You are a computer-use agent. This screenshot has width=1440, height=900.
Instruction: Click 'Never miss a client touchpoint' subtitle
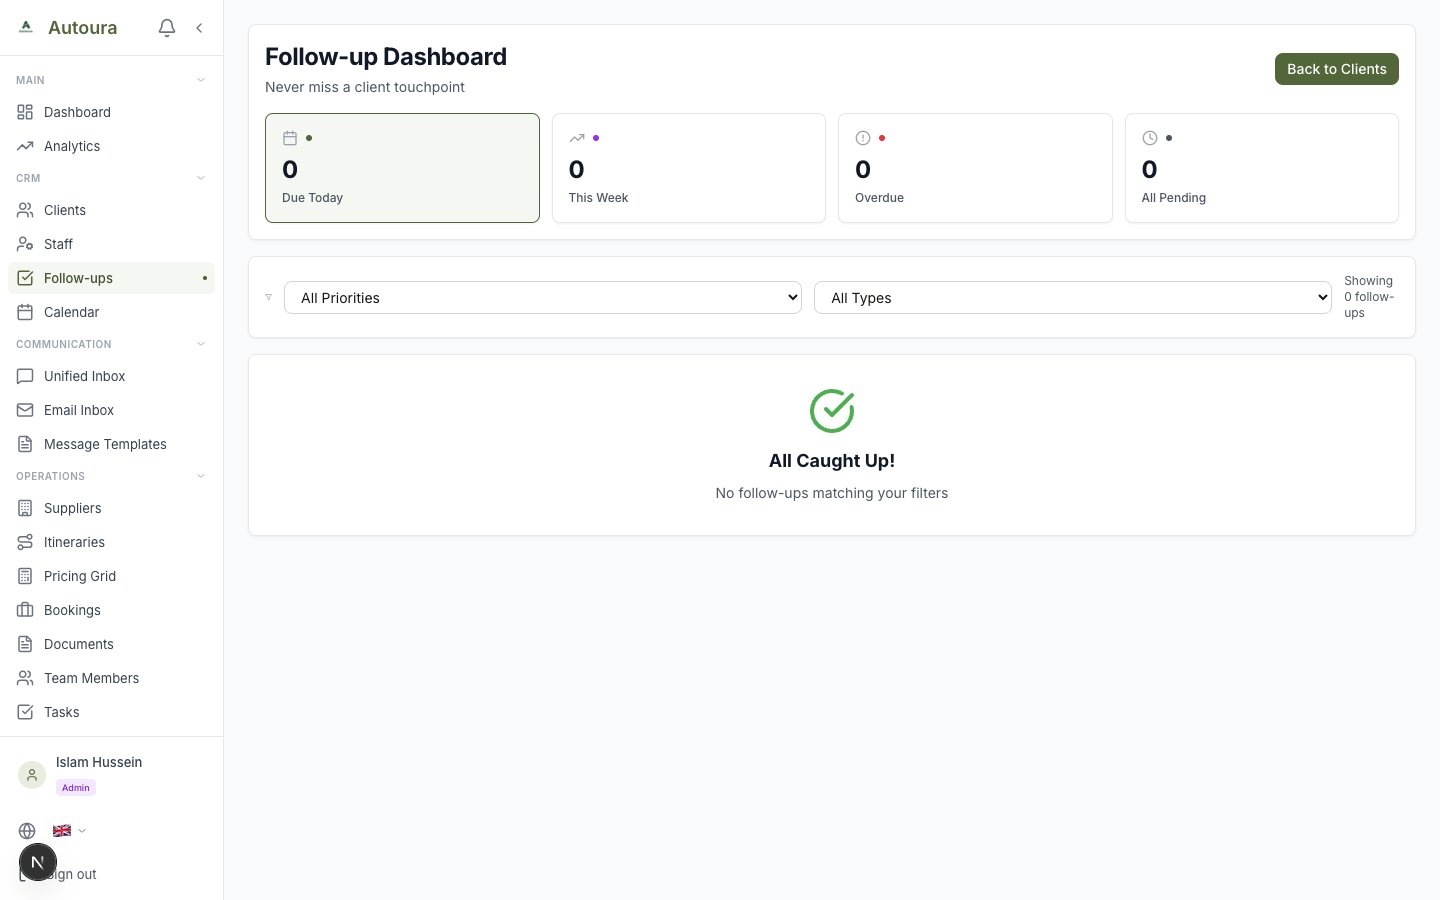[365, 87]
